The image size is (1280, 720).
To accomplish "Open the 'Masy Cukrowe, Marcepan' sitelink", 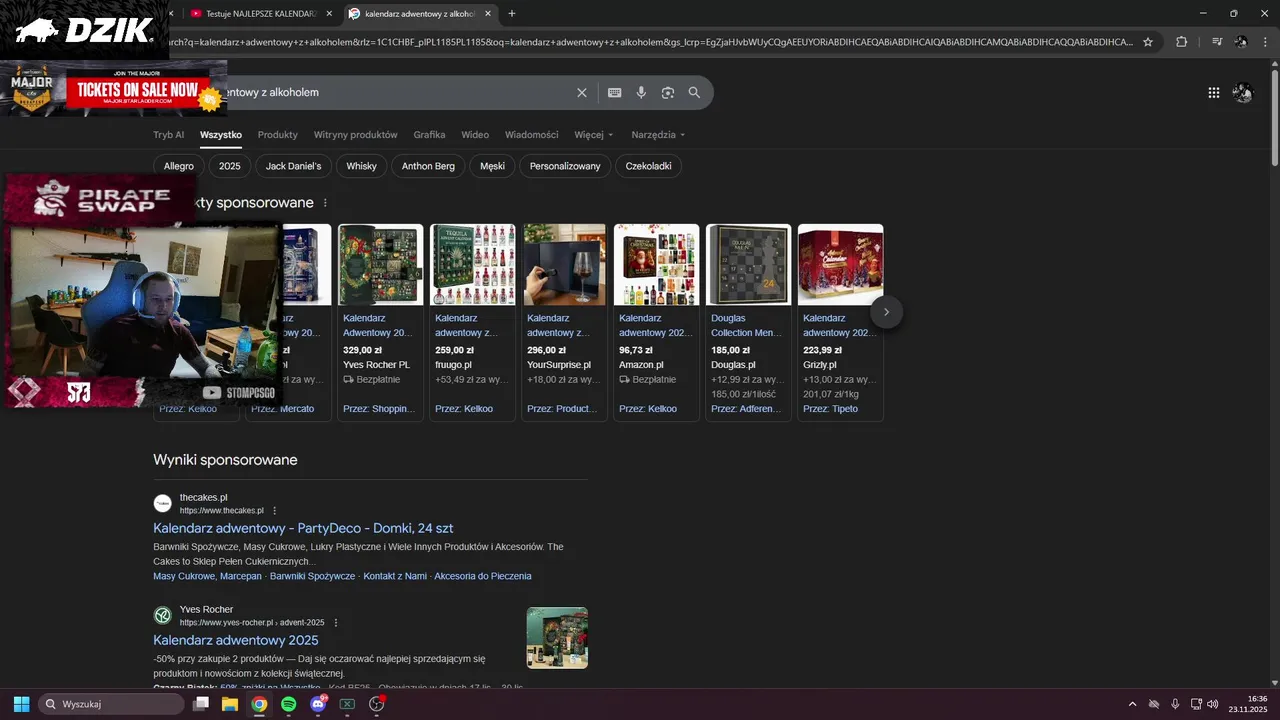I will [x=207, y=576].
